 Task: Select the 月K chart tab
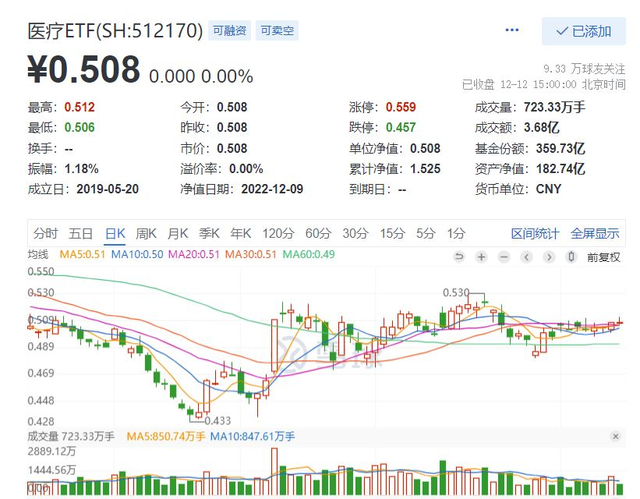178,233
